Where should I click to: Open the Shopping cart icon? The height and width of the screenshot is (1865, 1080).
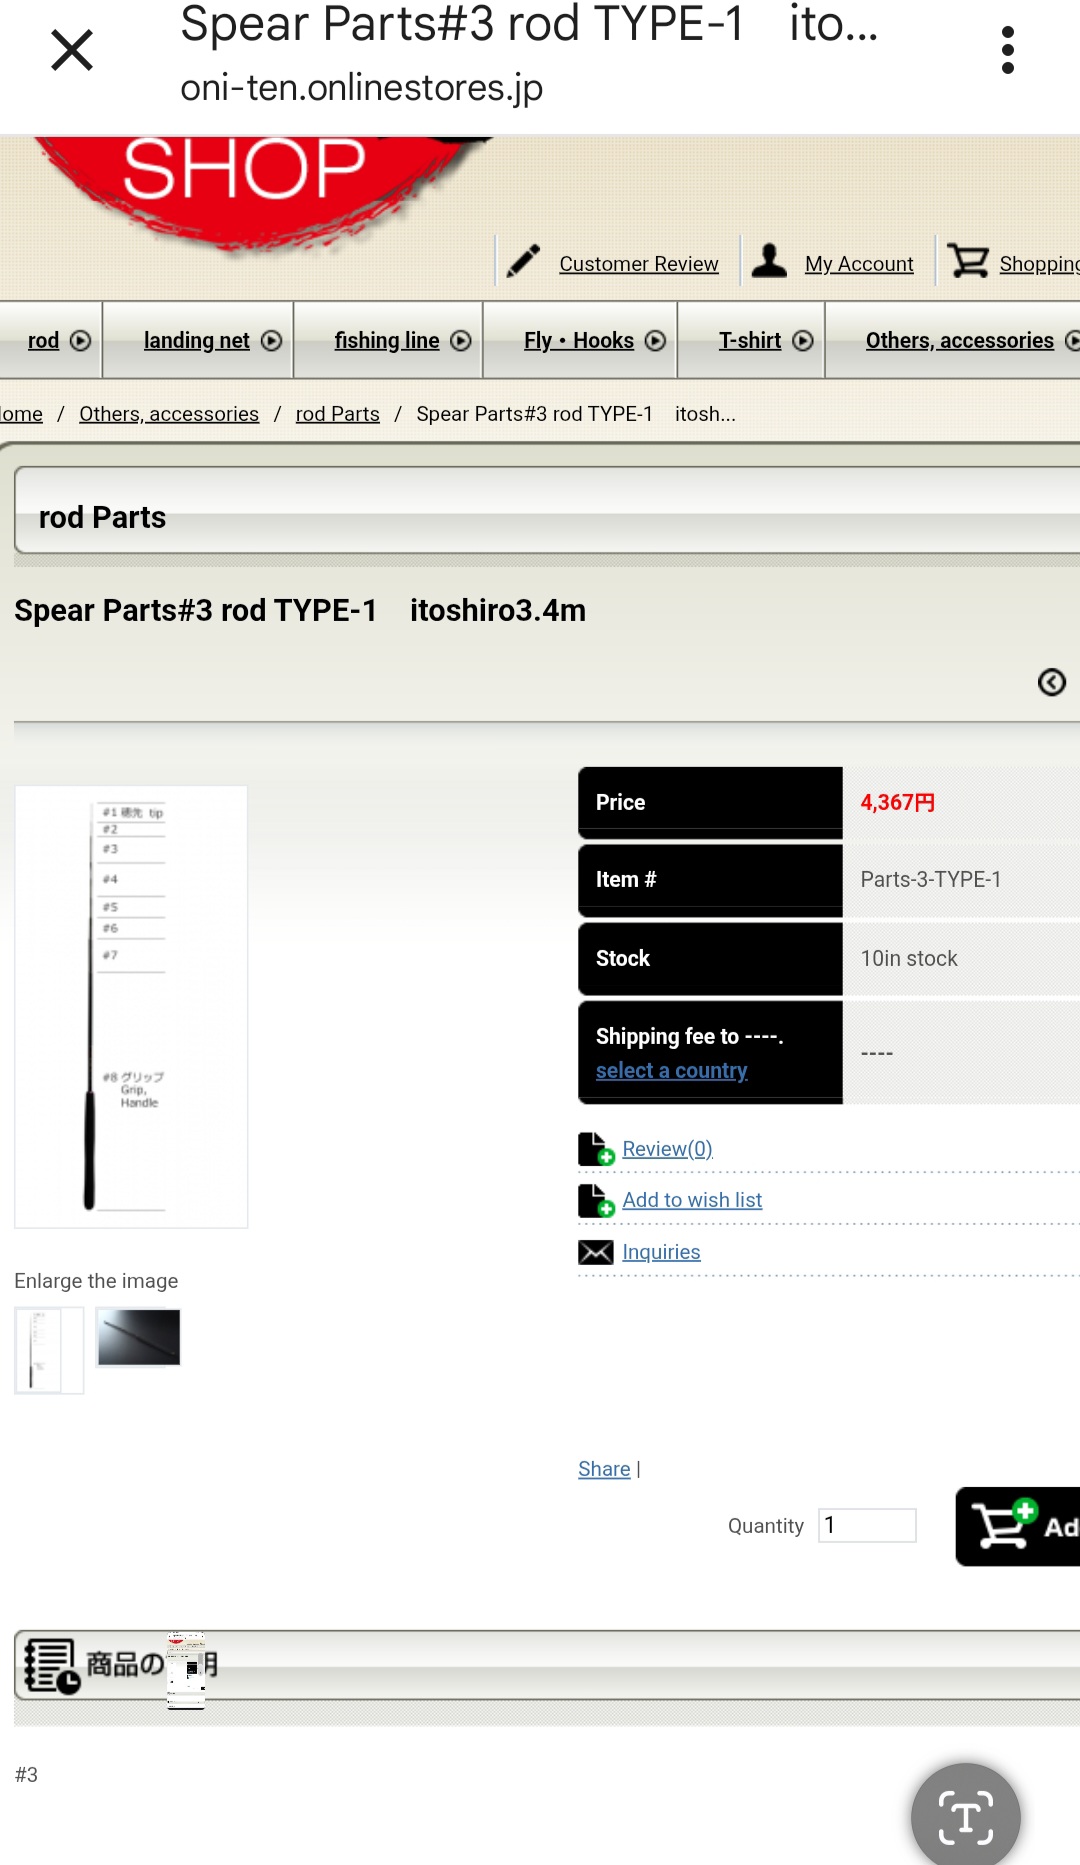click(968, 261)
